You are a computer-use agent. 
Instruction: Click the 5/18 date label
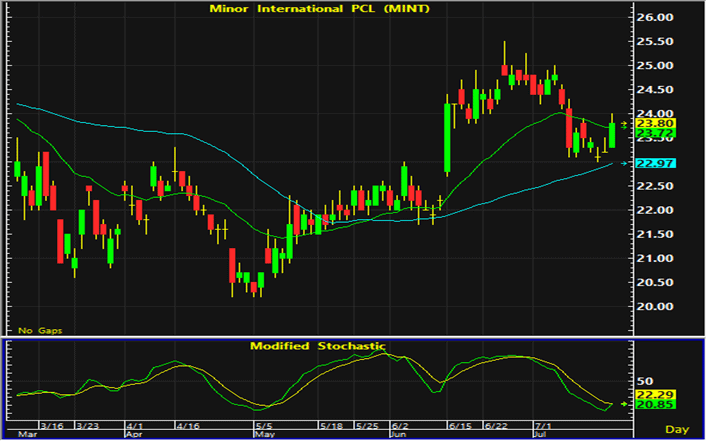pyautogui.click(x=330, y=426)
